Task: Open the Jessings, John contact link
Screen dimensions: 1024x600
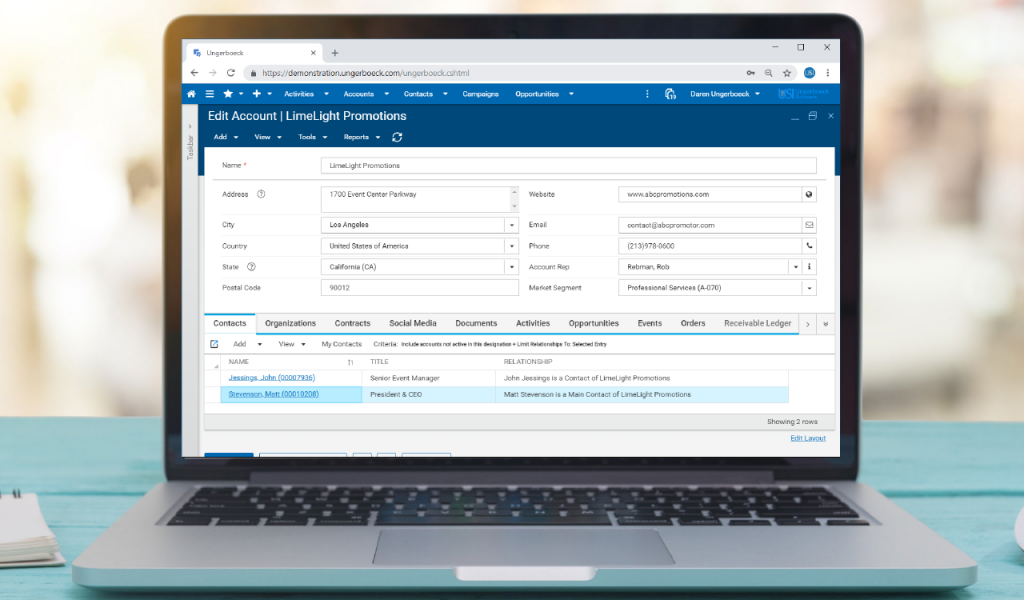Action: pos(271,378)
